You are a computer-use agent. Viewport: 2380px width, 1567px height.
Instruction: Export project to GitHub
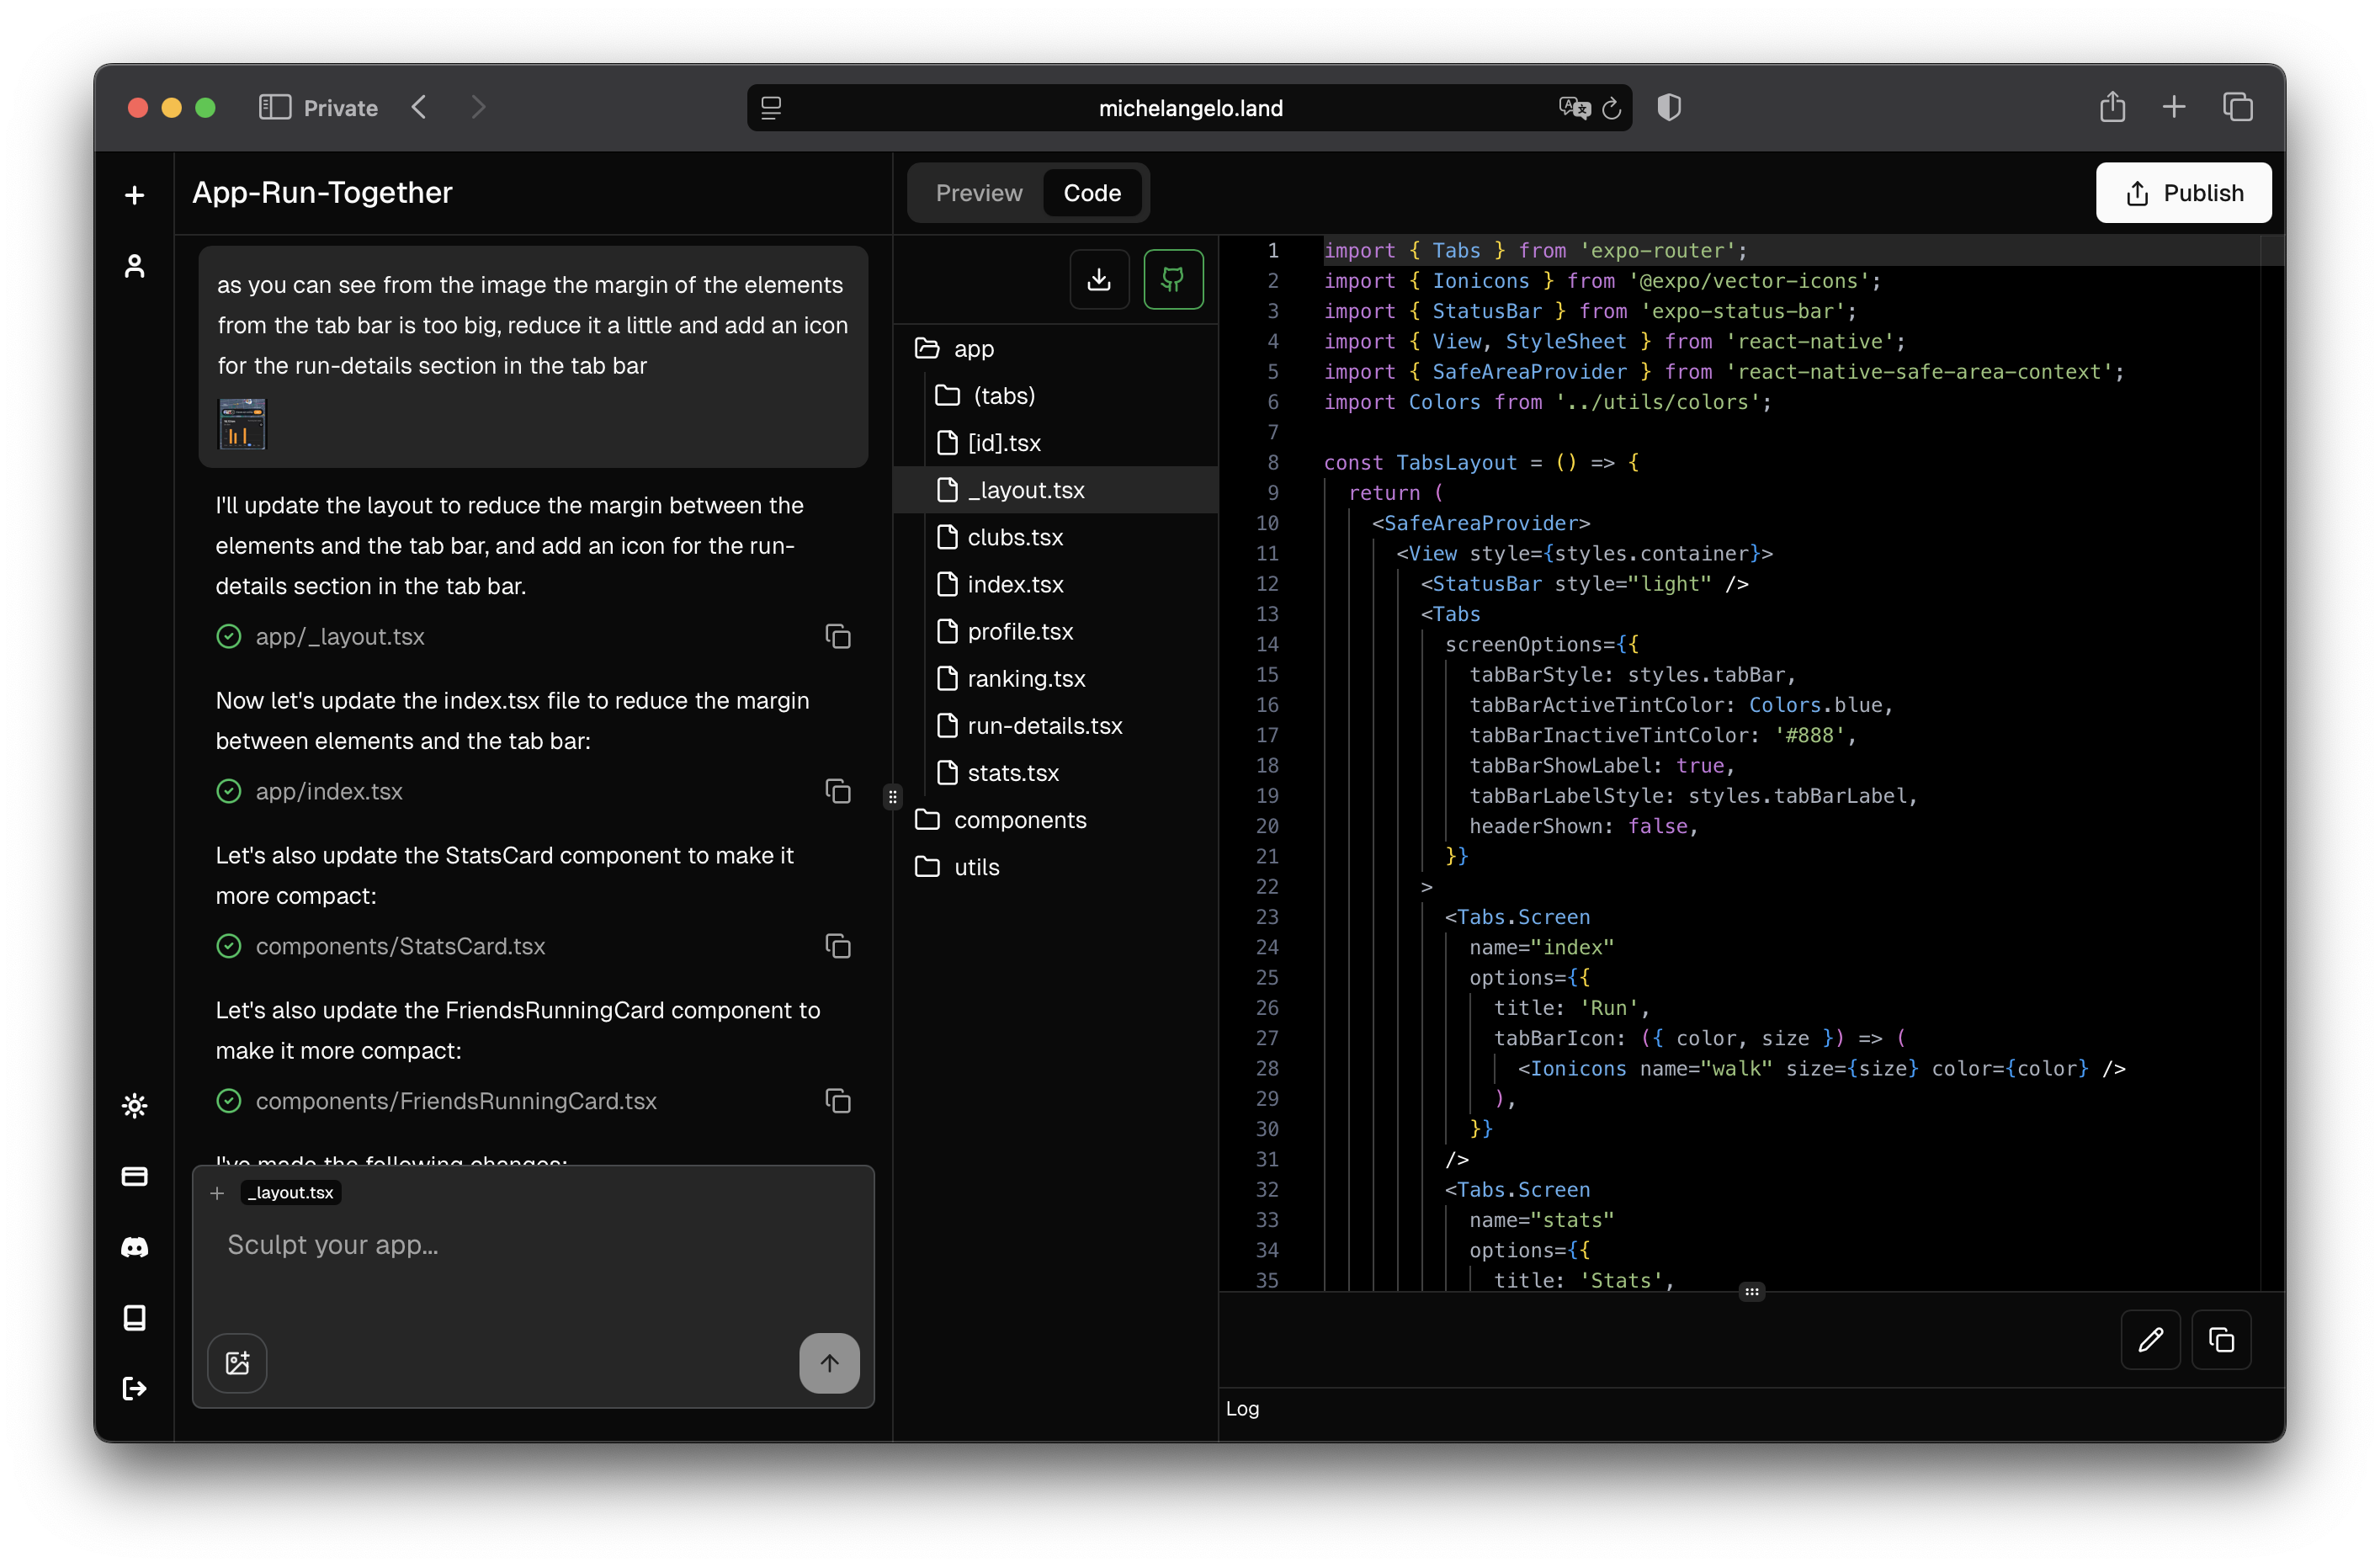[1172, 279]
